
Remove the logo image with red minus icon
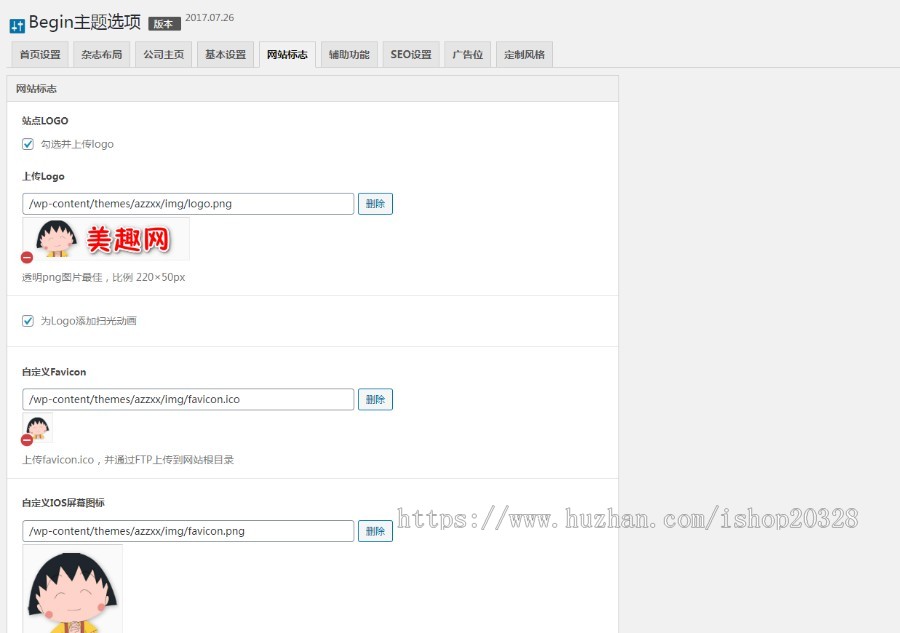tap(27, 257)
